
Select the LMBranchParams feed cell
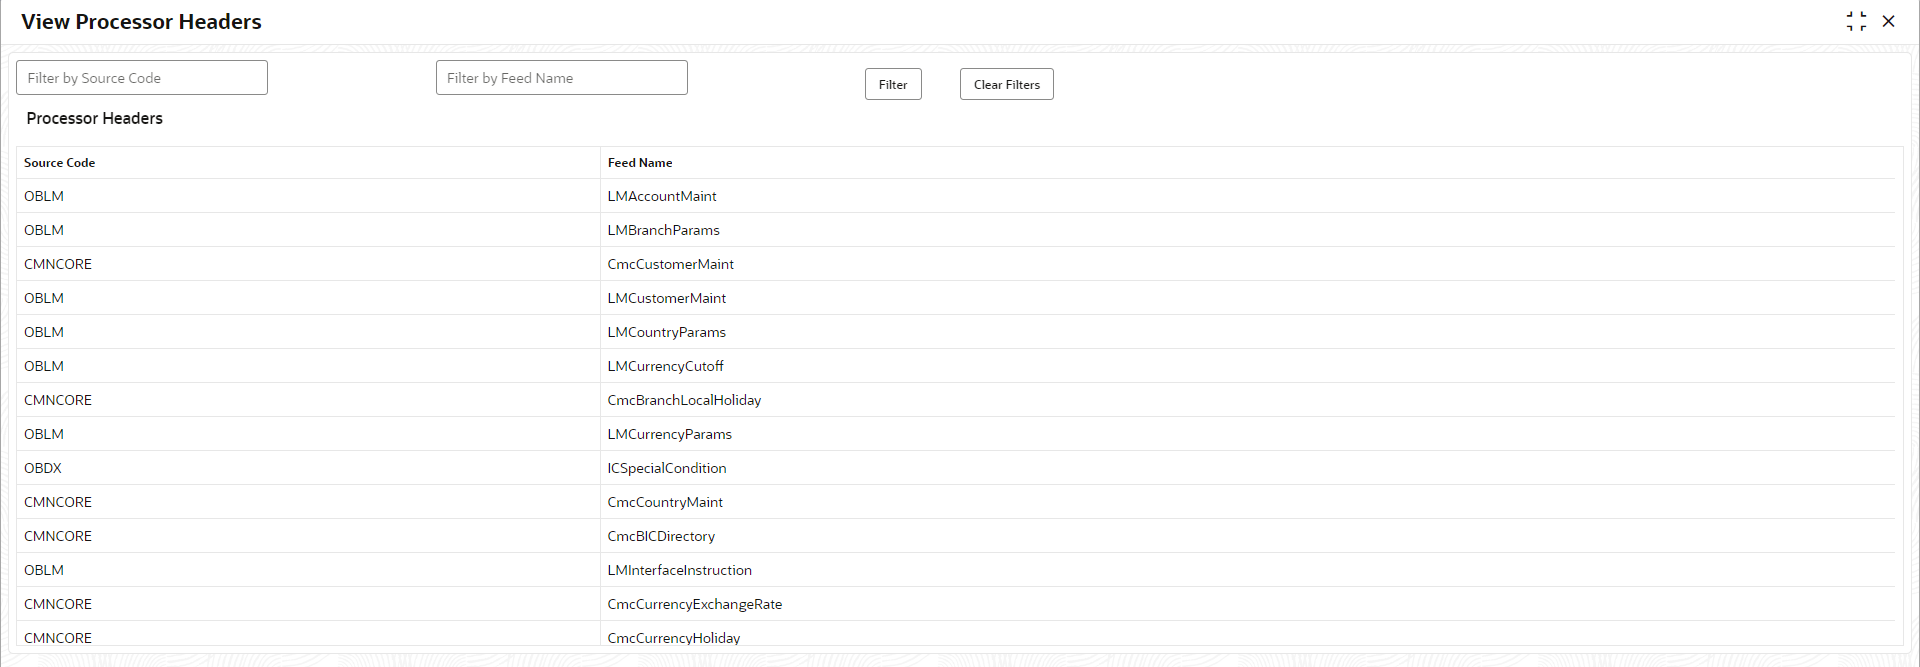click(x=1247, y=230)
